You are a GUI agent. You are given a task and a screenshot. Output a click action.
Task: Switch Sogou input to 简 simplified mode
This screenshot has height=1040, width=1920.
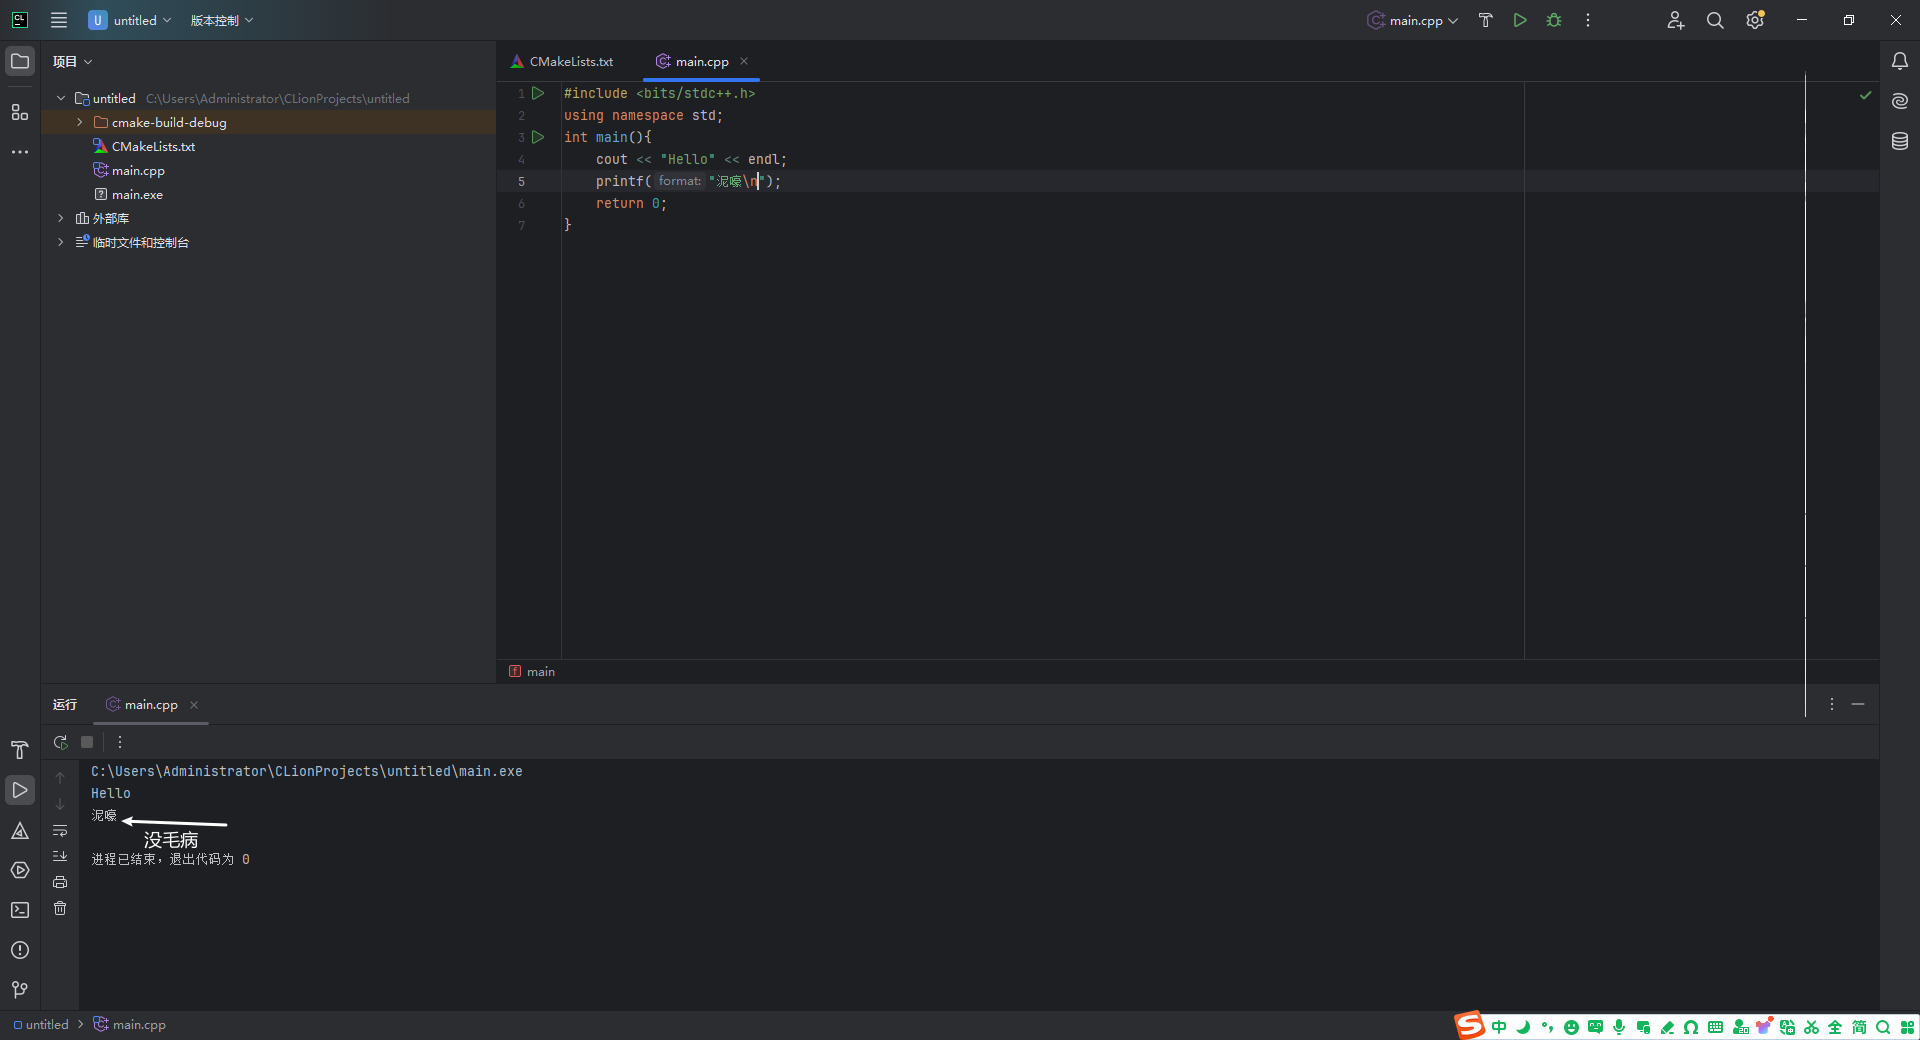[1858, 1027]
